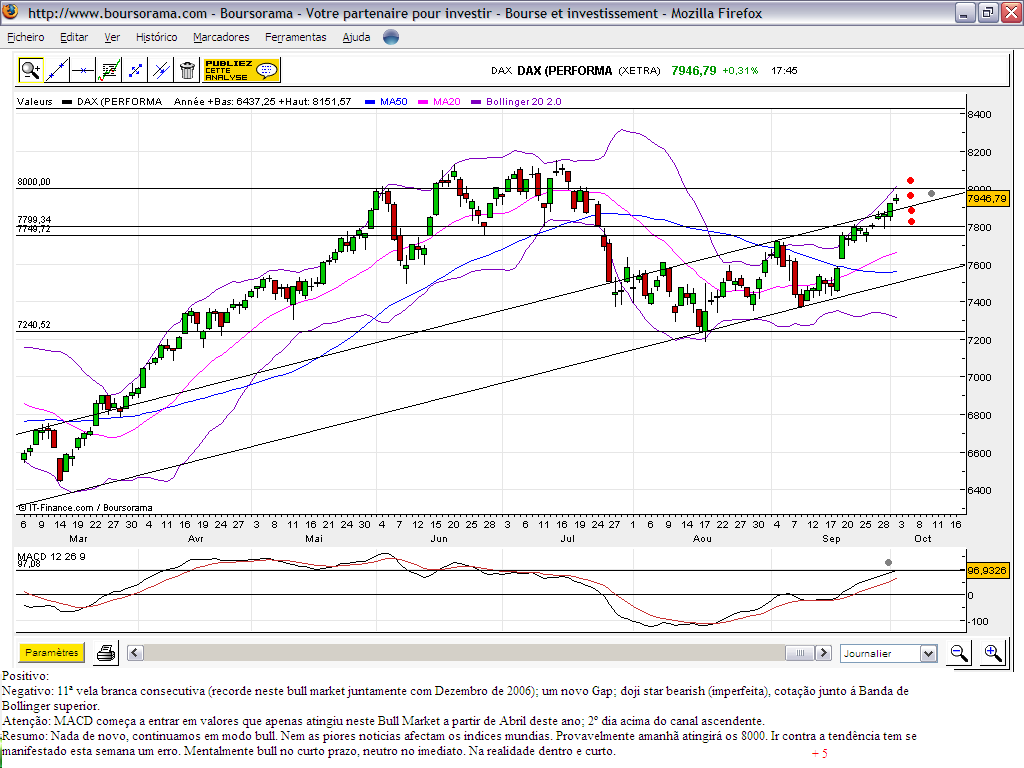
Task: Open the Ajuda menu
Action: point(357,37)
